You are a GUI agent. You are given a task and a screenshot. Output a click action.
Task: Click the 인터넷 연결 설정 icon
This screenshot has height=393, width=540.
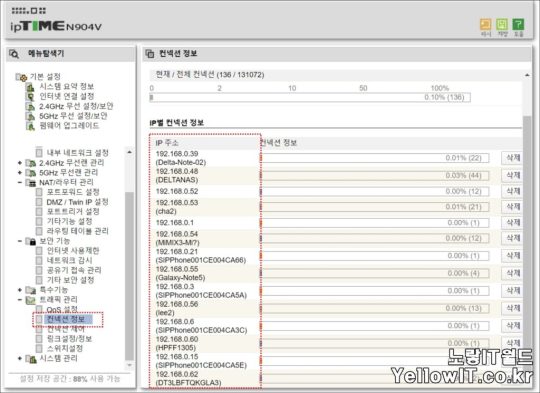[x=30, y=96]
